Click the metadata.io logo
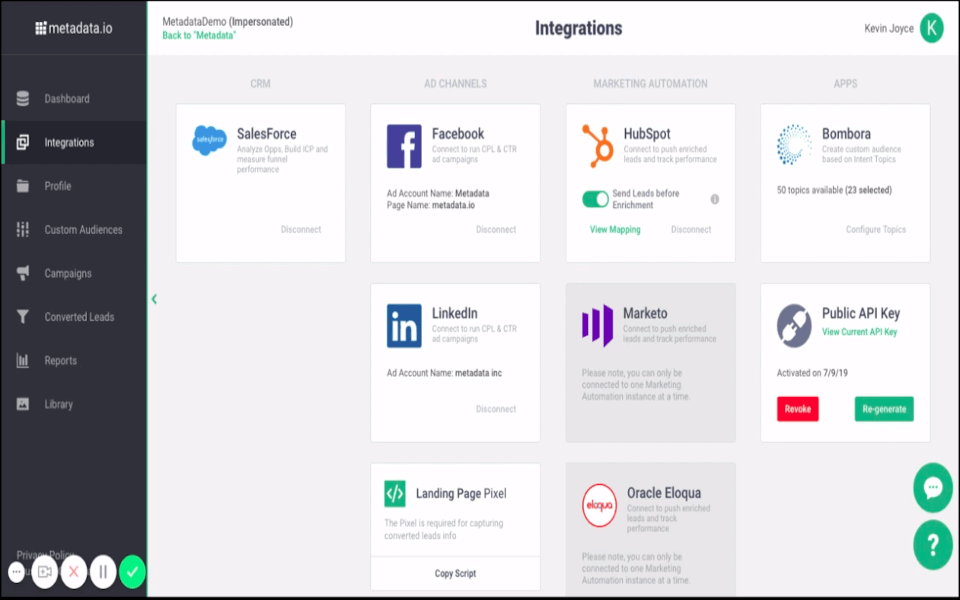The width and height of the screenshot is (960, 600). (73, 28)
